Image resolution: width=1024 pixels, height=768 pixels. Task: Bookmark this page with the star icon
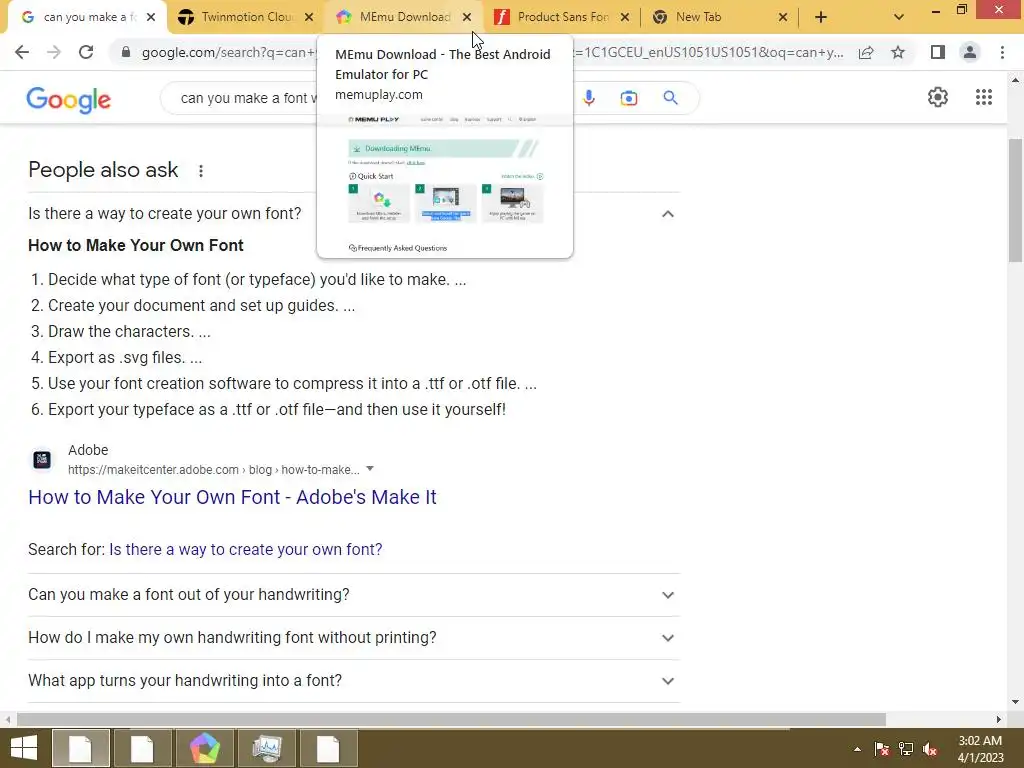898,52
